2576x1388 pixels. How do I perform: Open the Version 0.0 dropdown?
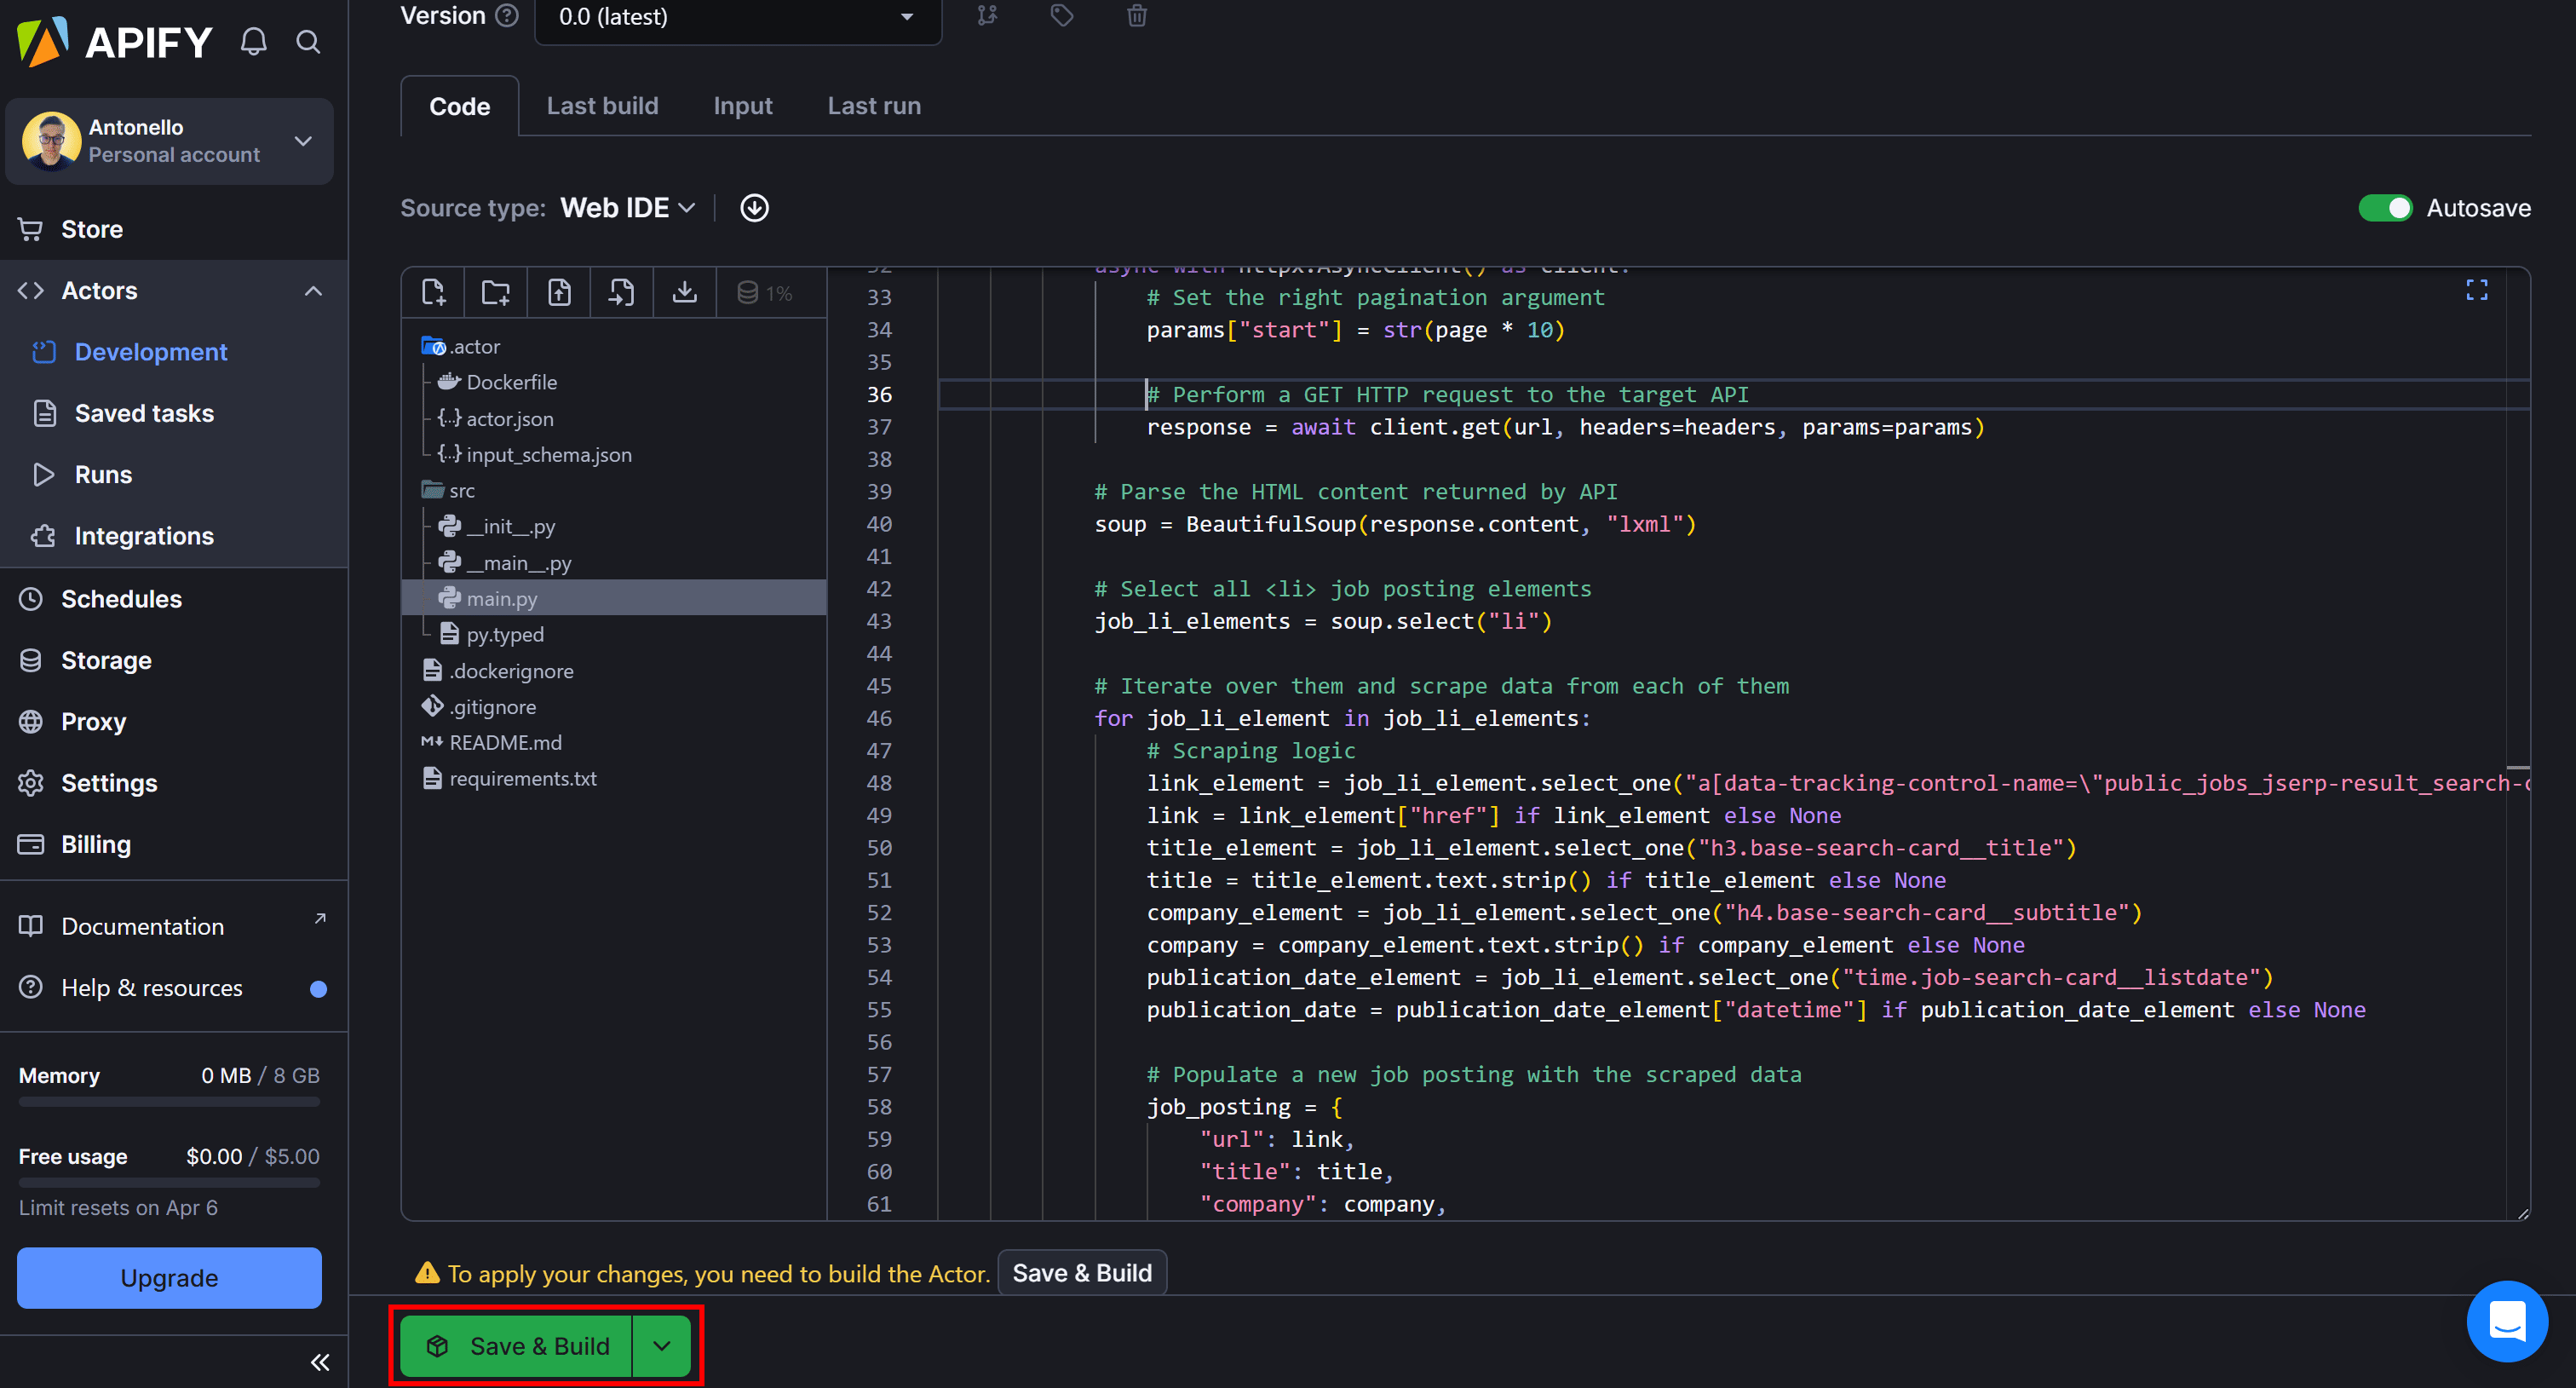(738, 17)
